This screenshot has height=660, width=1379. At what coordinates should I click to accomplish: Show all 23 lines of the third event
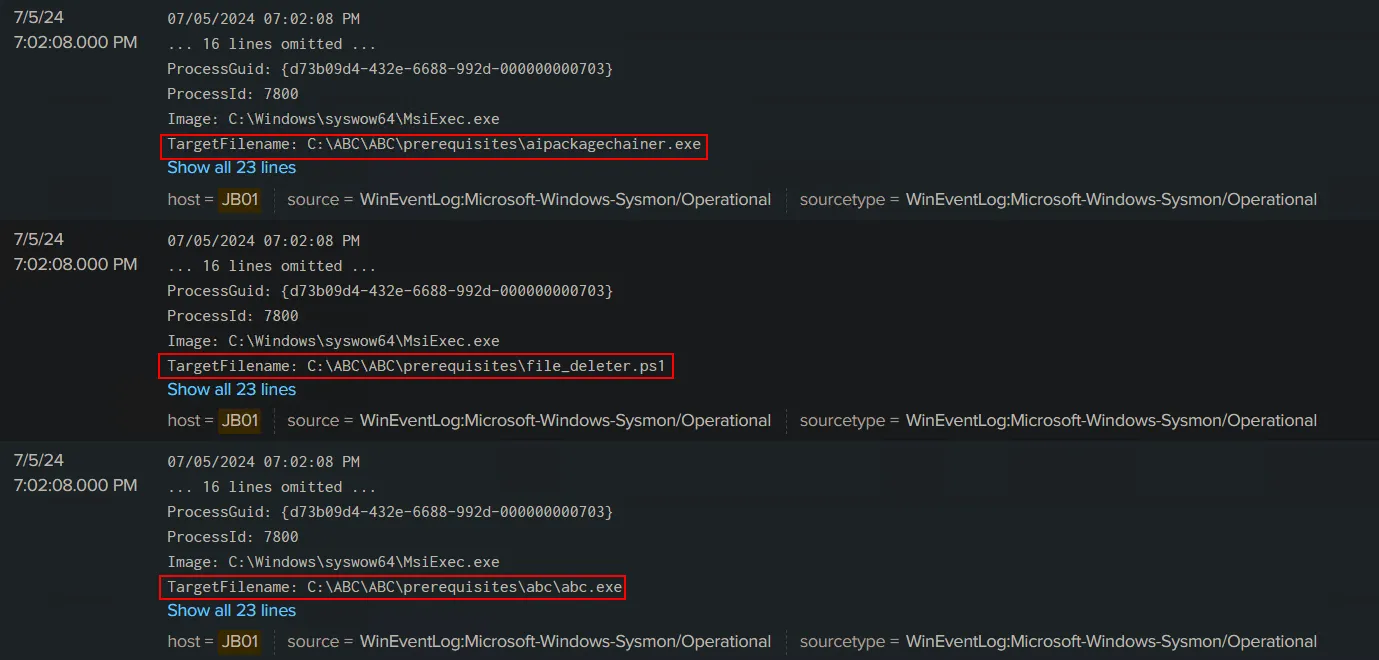[231, 610]
